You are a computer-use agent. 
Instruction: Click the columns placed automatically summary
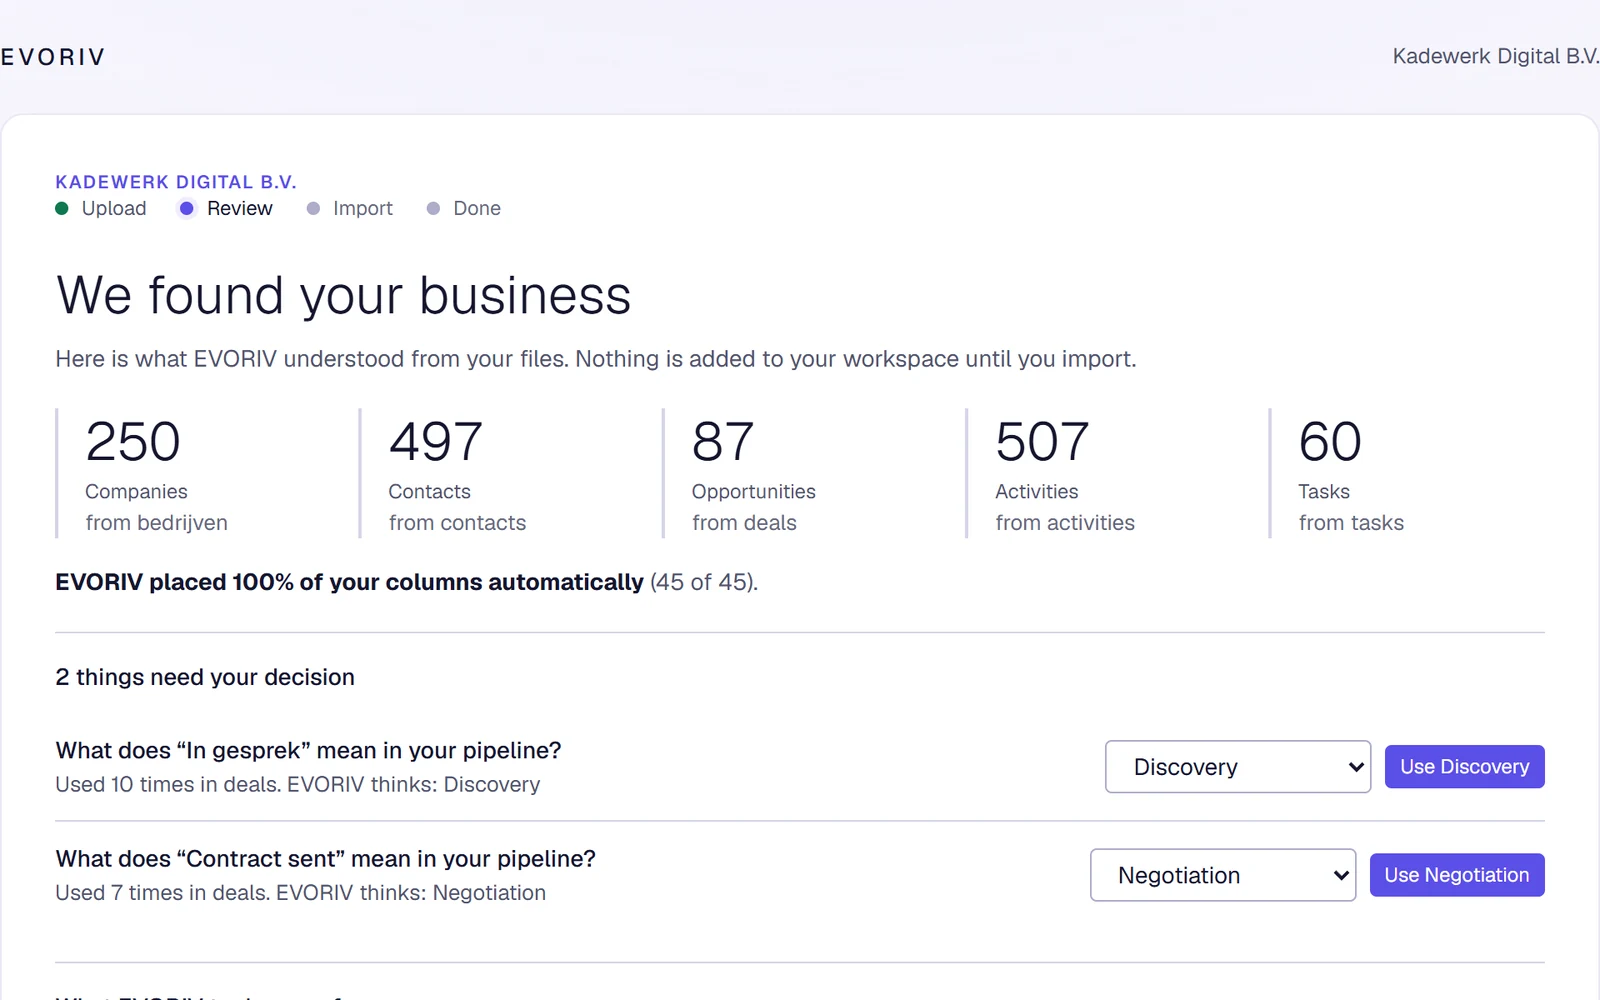click(x=407, y=582)
